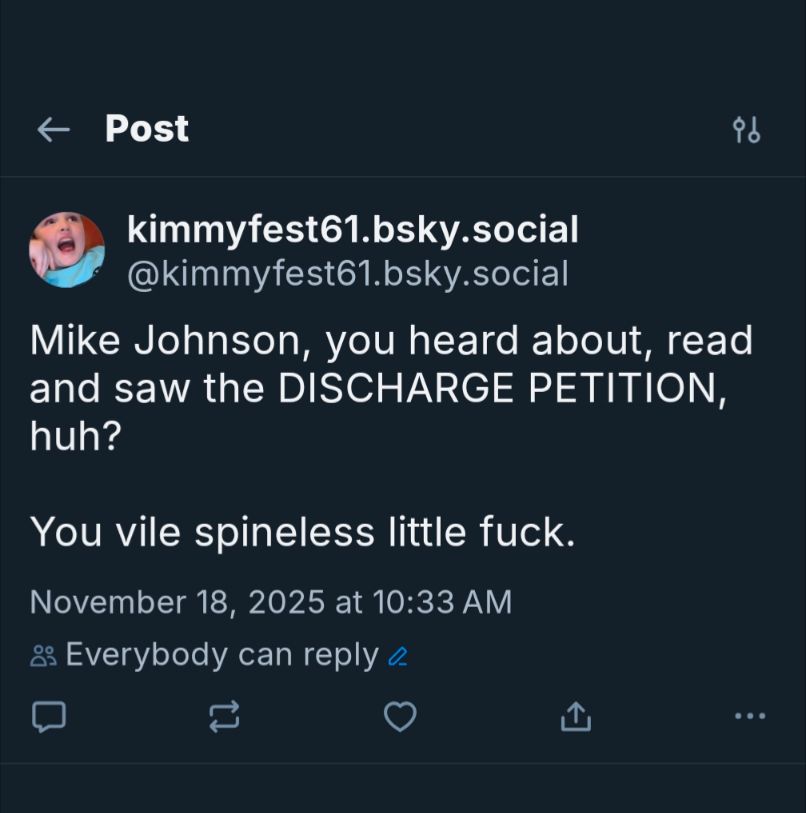806x813 pixels.
Task: Repost this post using the arrows icon
Action: click(x=224, y=716)
